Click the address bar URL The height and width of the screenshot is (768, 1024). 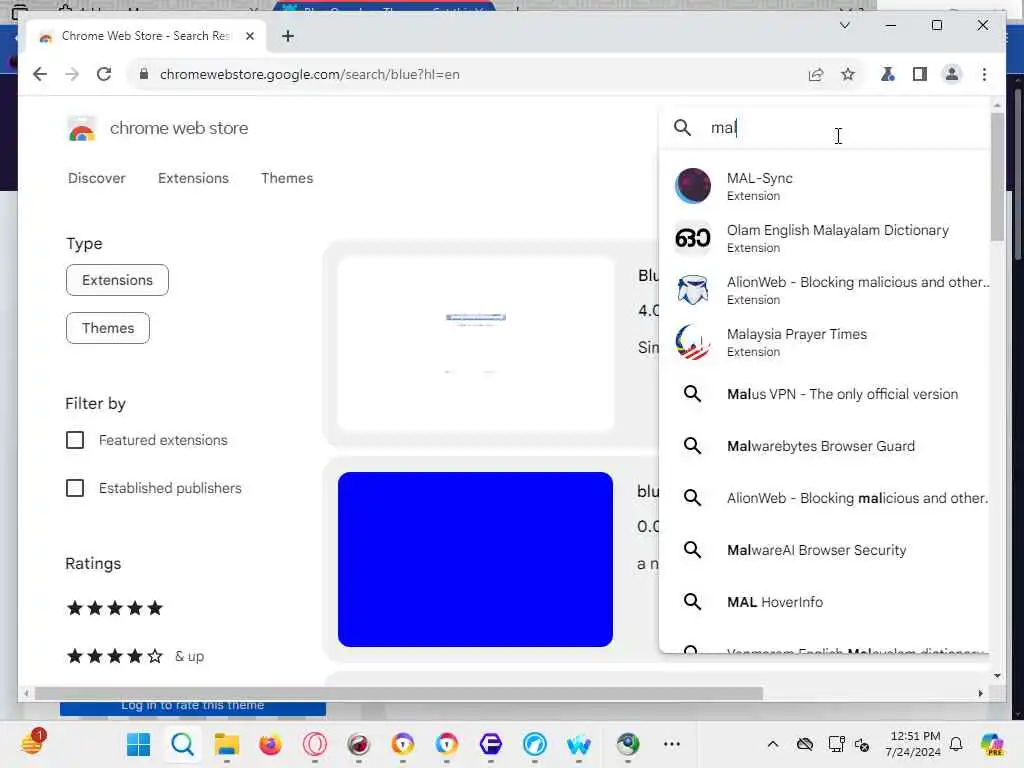[x=310, y=74]
